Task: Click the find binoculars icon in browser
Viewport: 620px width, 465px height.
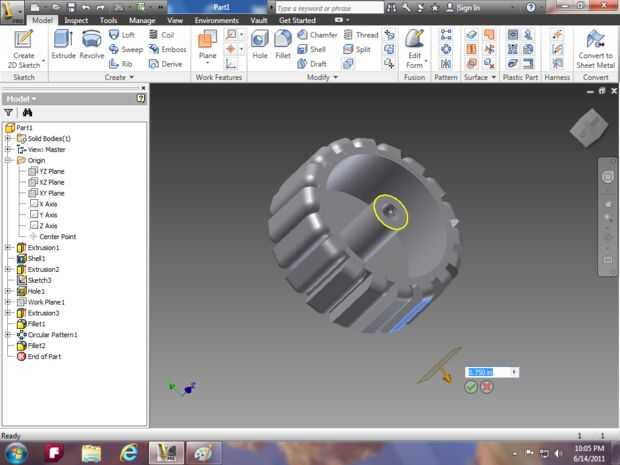Action: (27, 113)
